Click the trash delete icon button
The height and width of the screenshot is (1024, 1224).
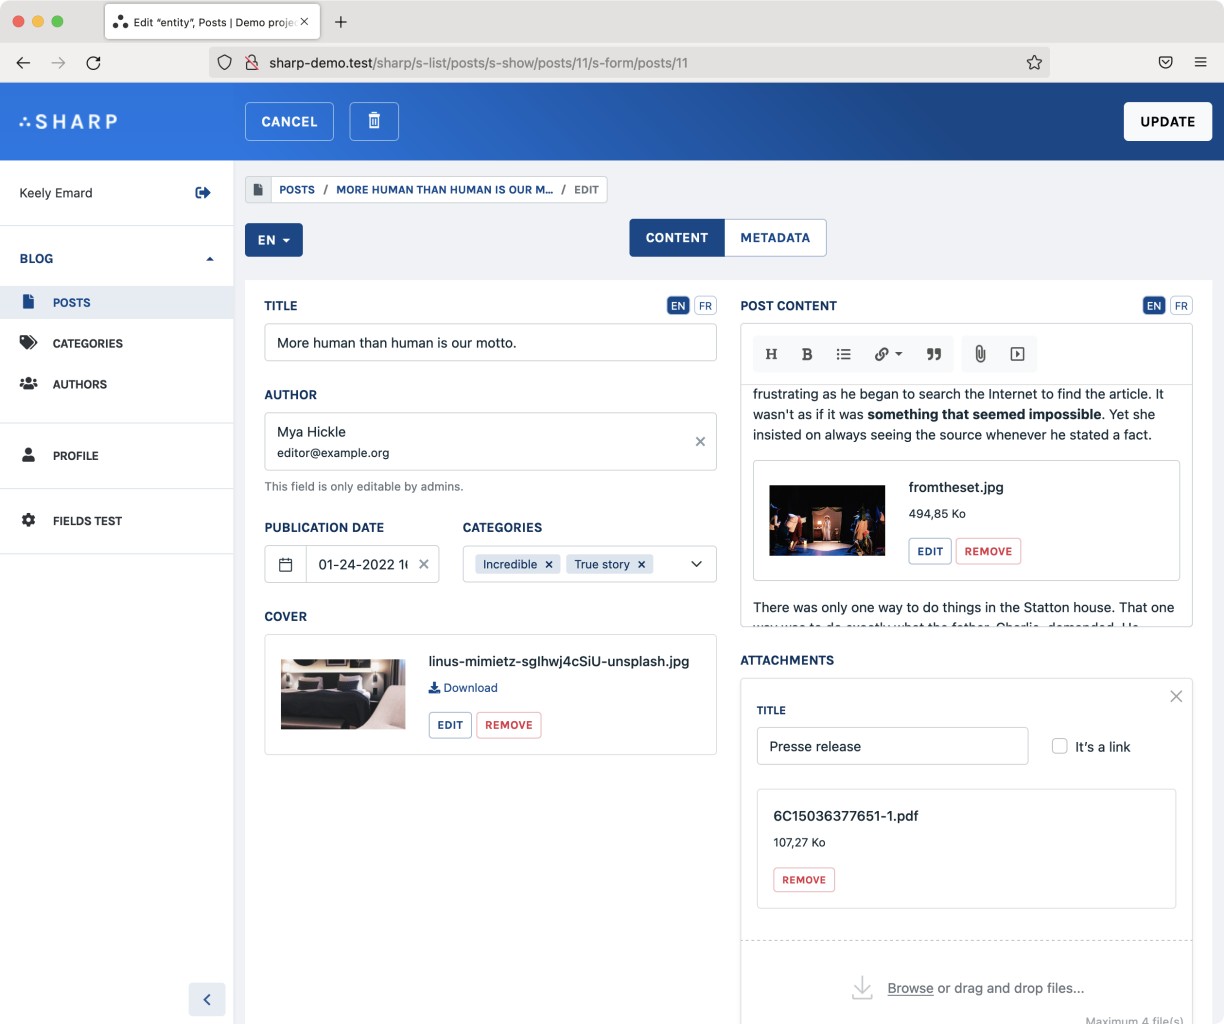click(x=374, y=121)
